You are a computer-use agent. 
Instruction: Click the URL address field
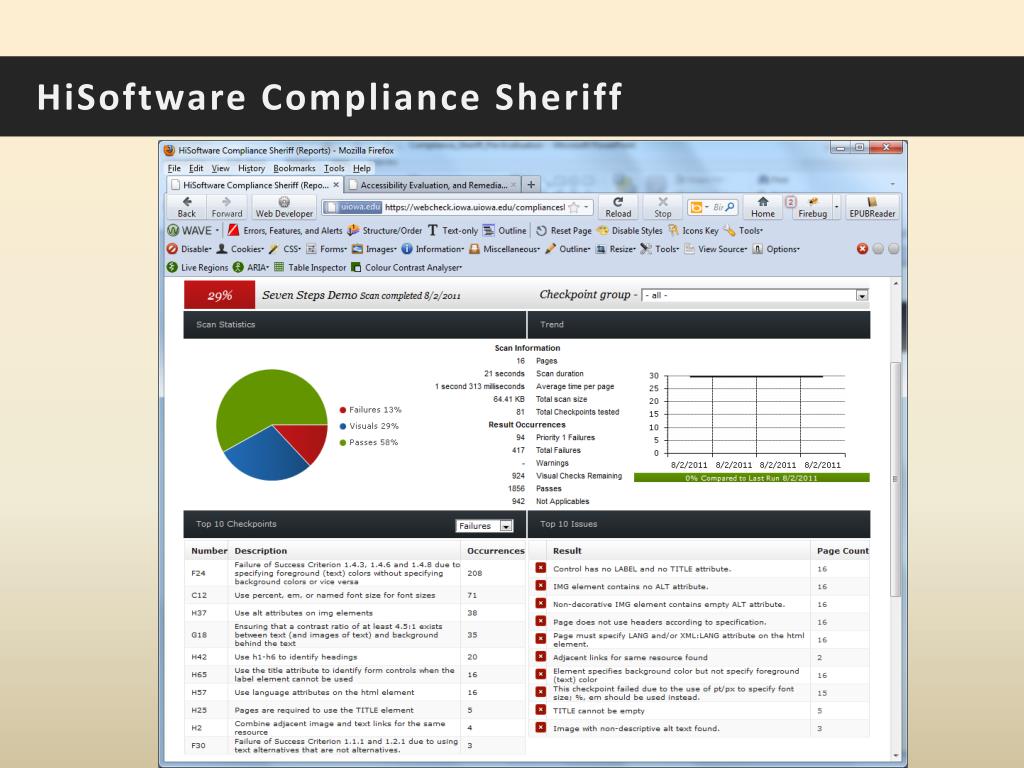pos(473,208)
